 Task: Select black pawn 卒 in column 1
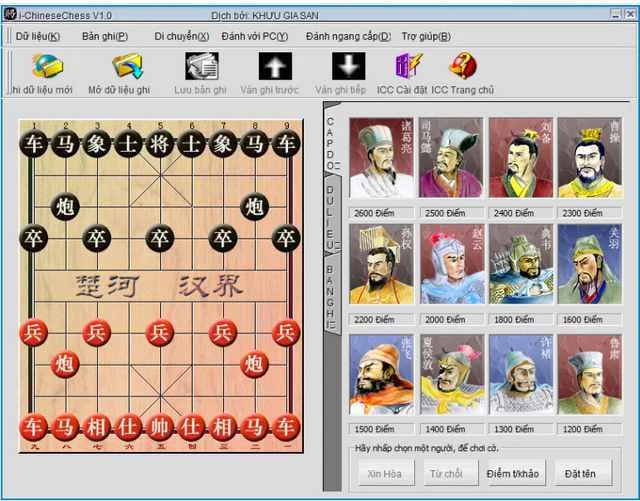[33, 238]
